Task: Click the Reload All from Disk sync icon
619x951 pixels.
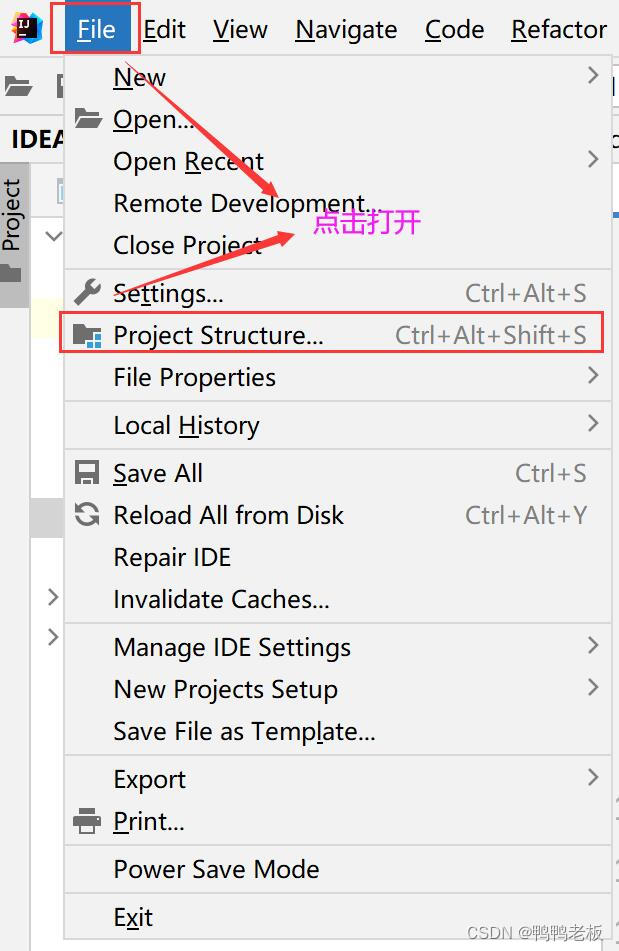Action: point(88,514)
